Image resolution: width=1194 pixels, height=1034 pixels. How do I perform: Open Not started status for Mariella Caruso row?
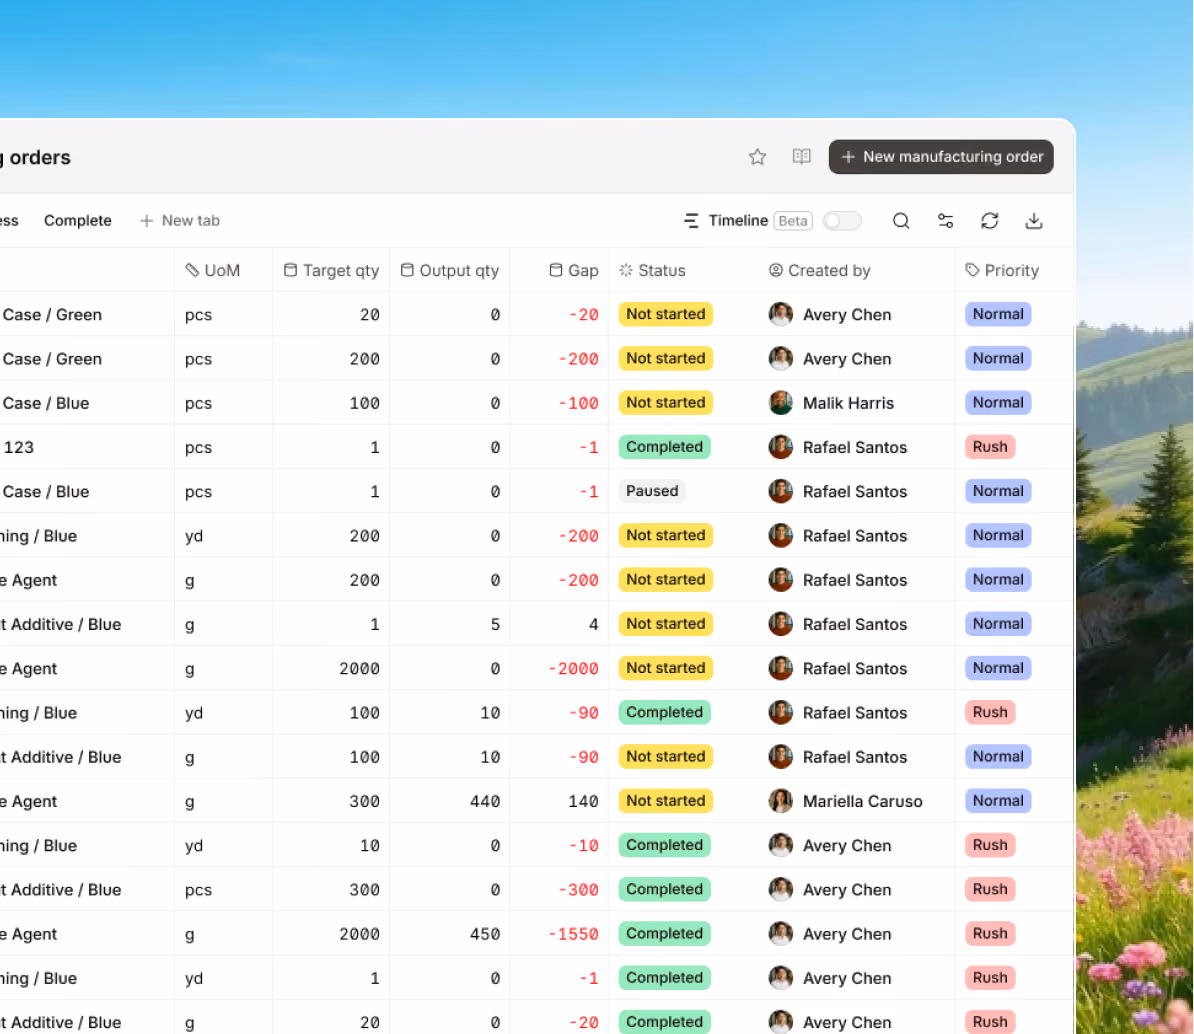(x=666, y=801)
